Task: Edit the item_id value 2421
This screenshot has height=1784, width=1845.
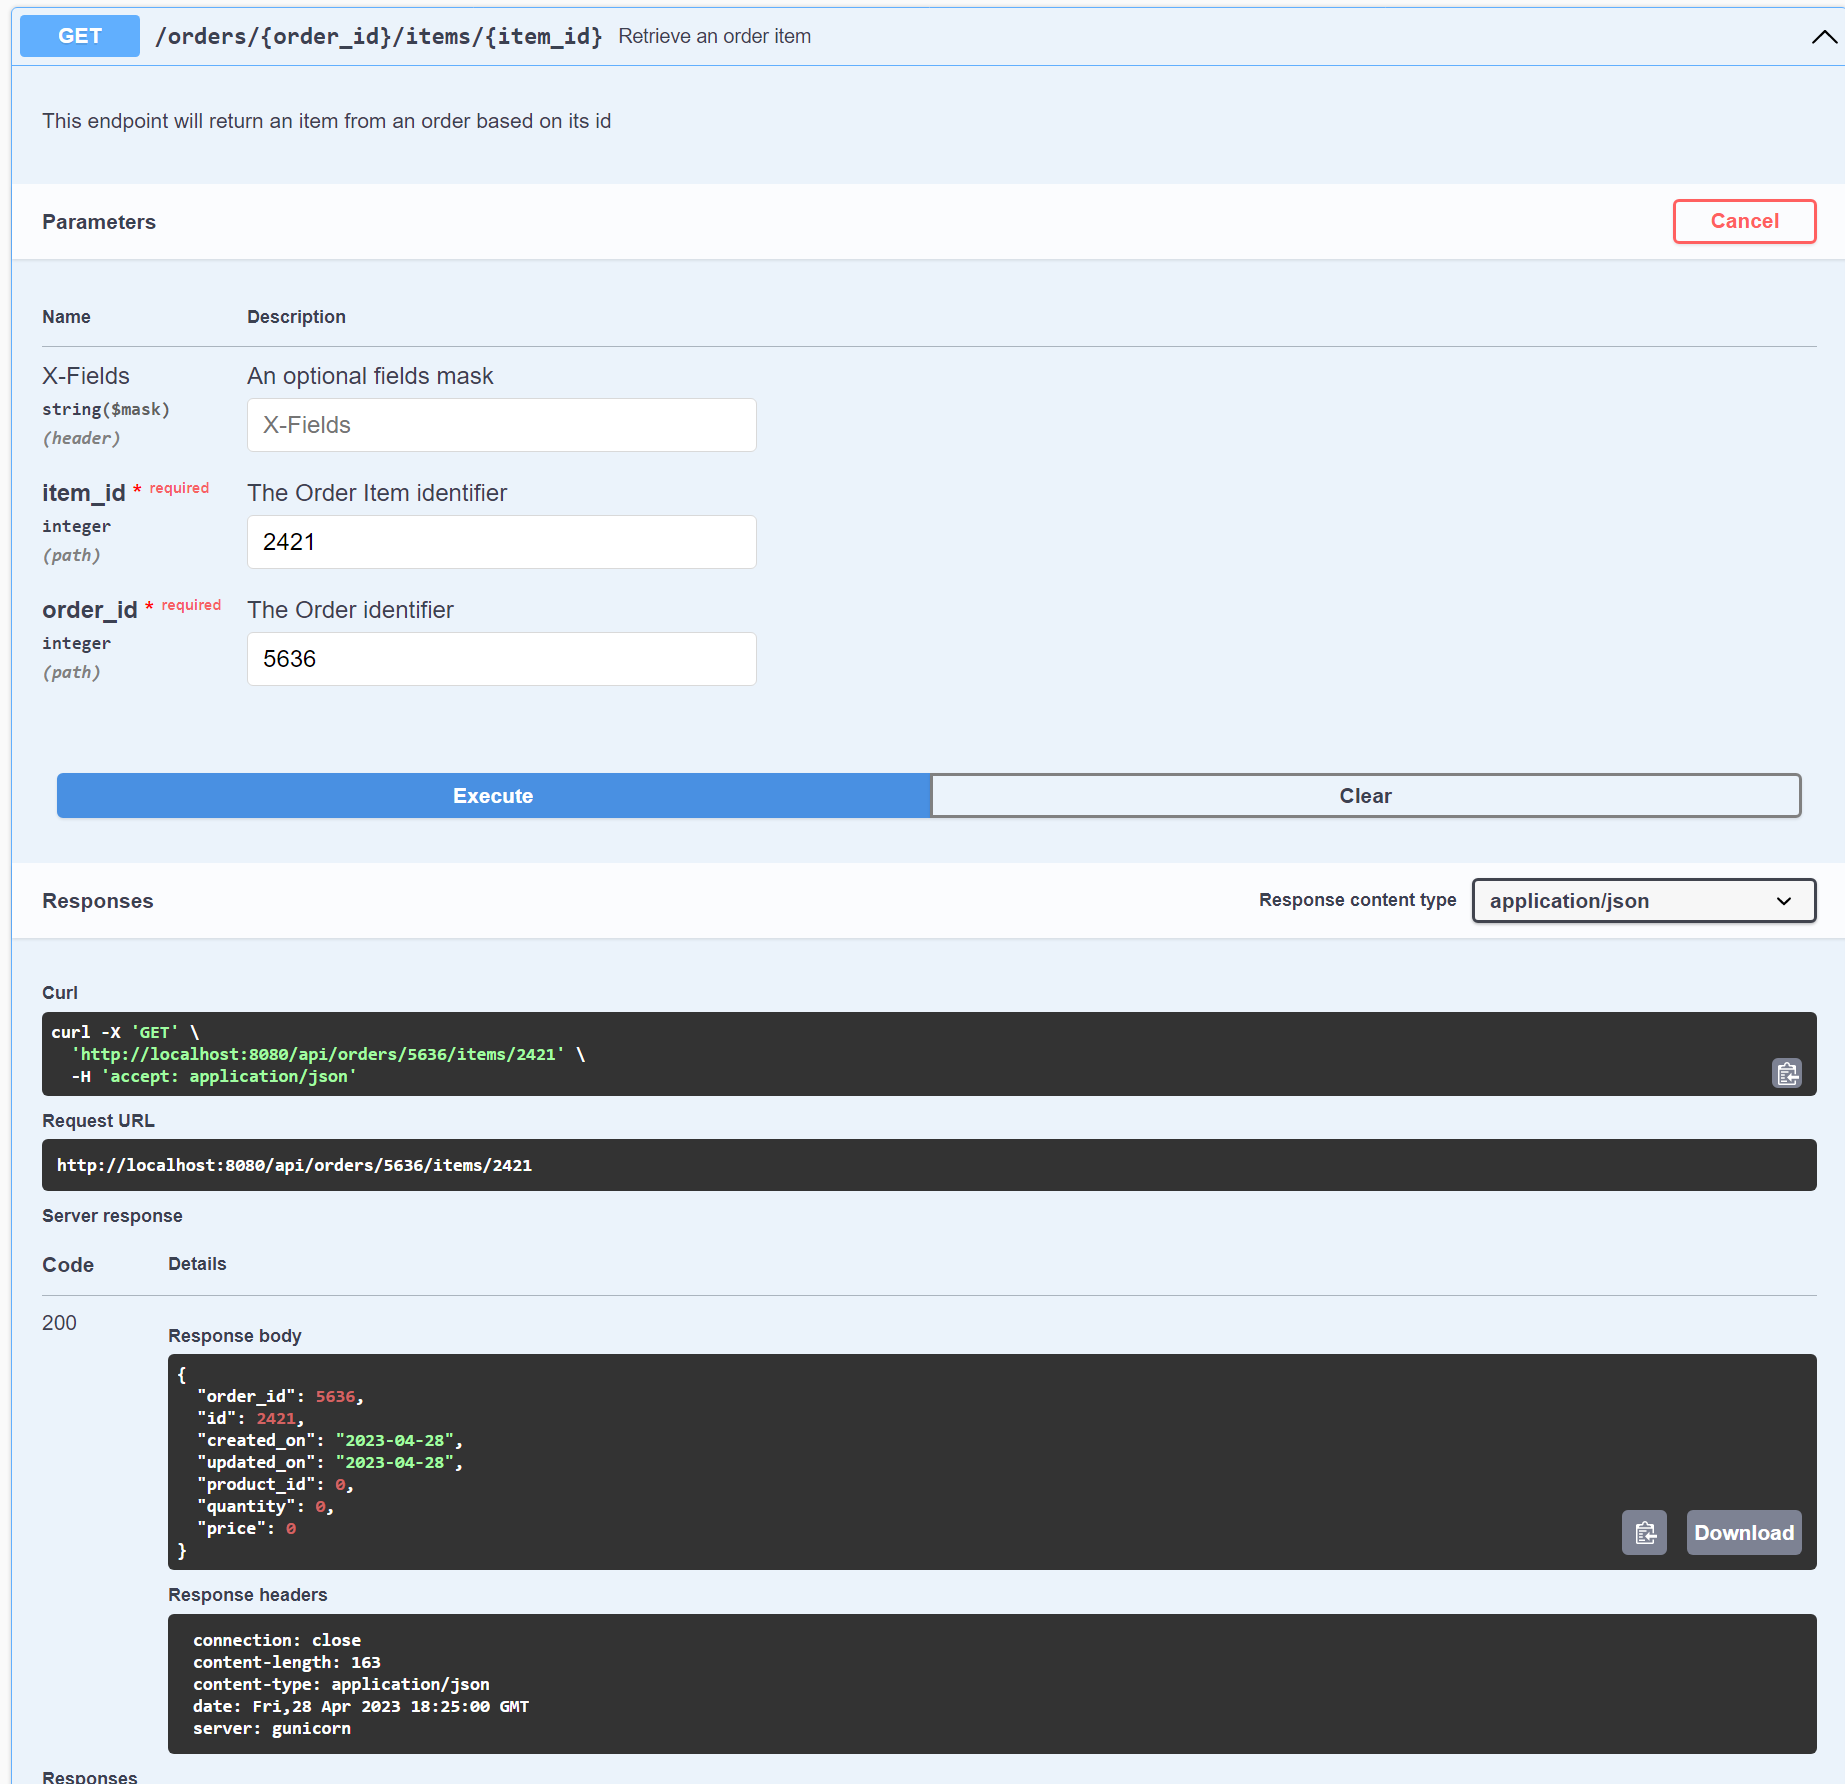Action: 501,542
